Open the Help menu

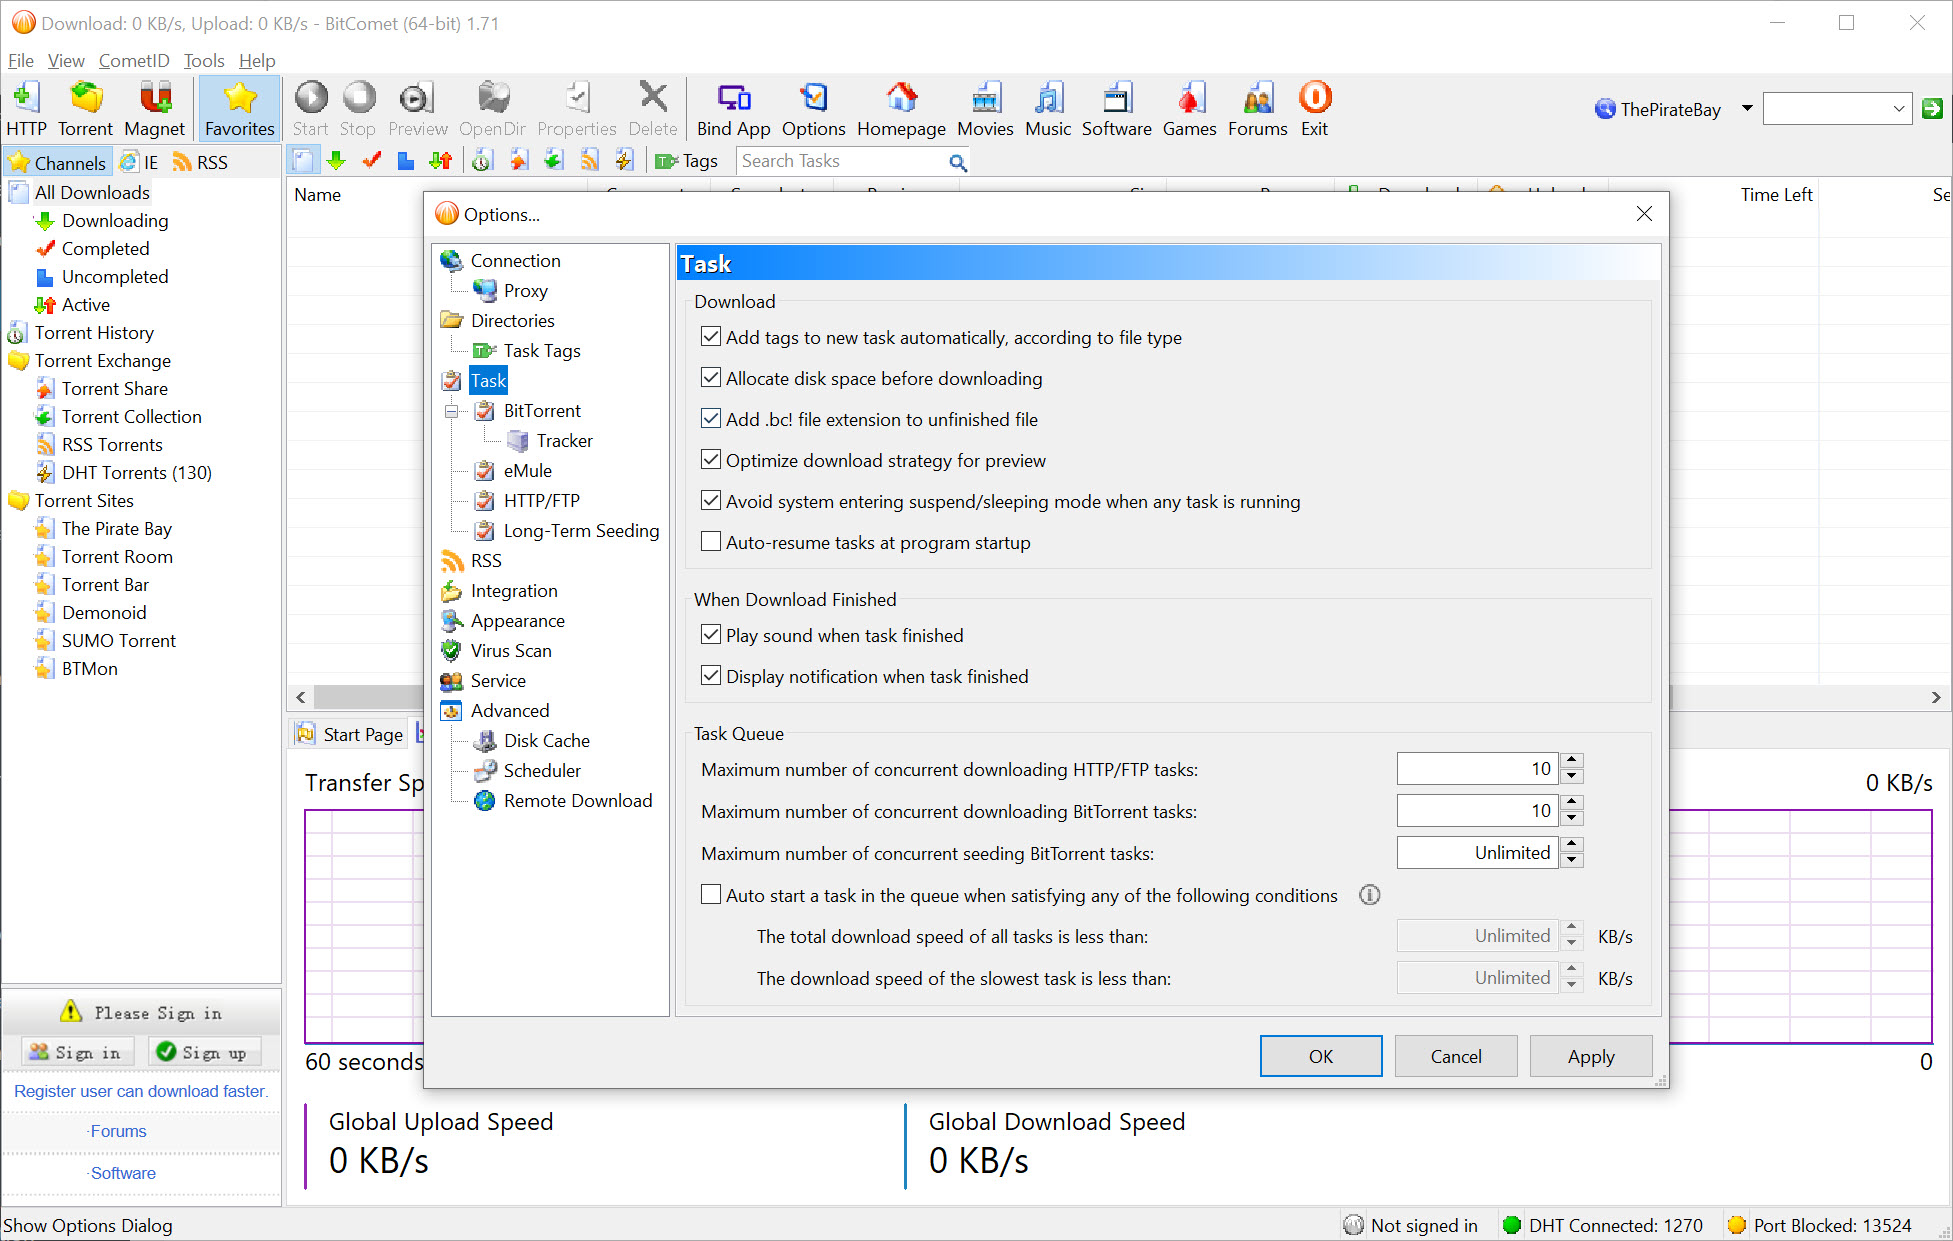[257, 61]
